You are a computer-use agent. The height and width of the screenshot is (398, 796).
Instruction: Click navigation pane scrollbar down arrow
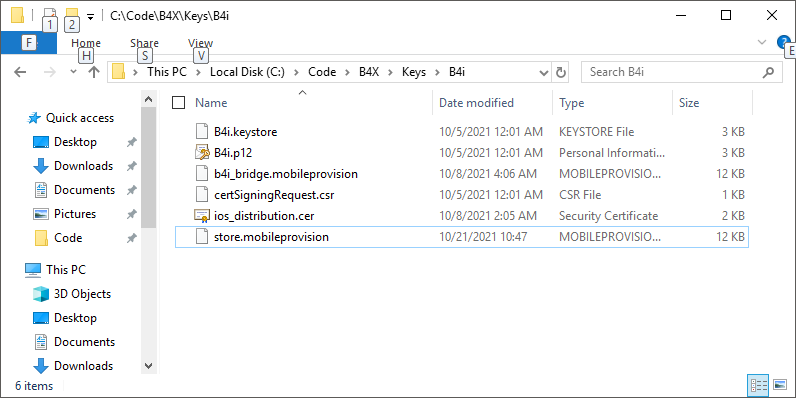[x=148, y=366]
